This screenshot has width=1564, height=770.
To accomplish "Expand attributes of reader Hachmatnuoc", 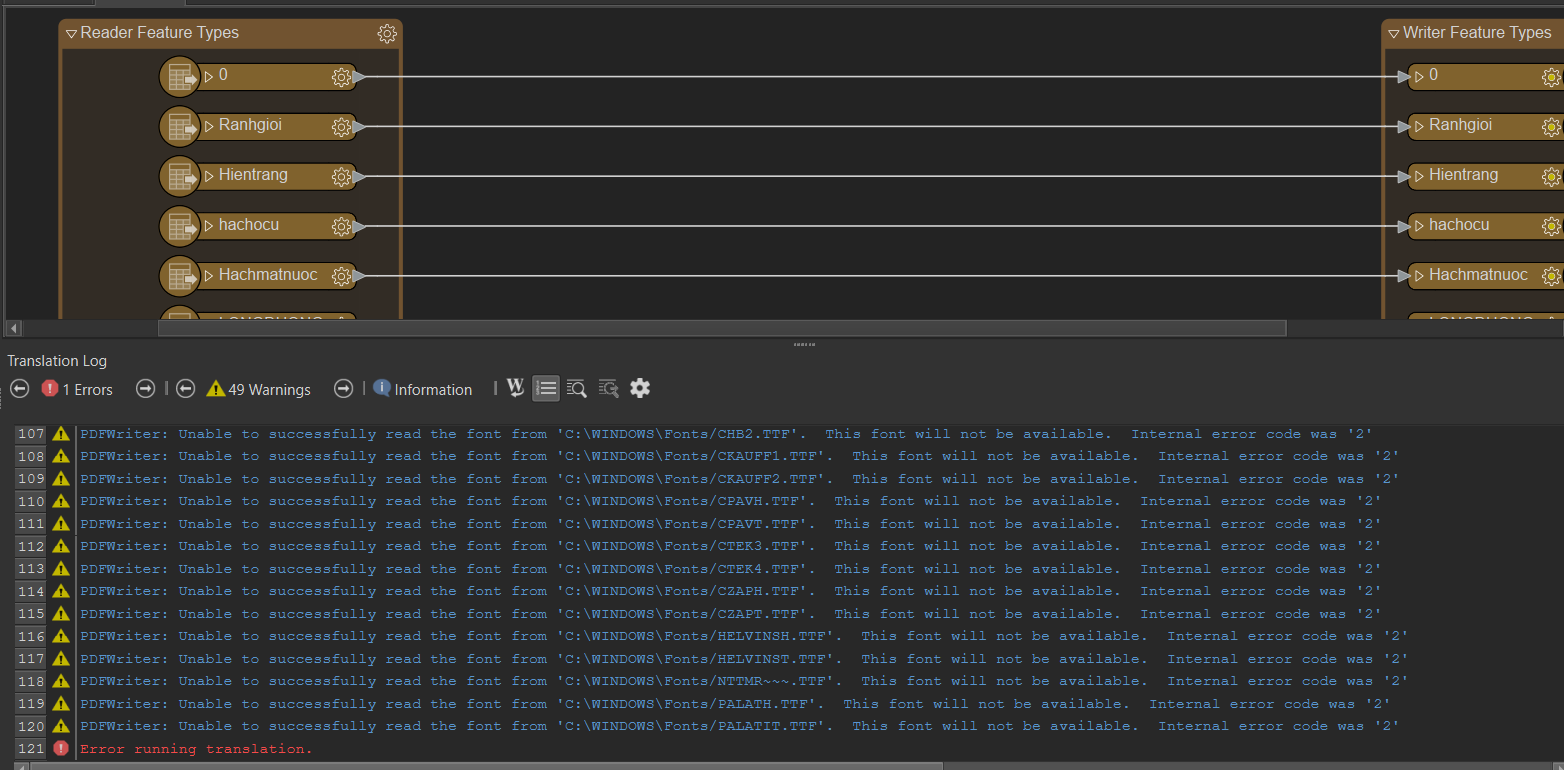I will pyautogui.click(x=209, y=276).
